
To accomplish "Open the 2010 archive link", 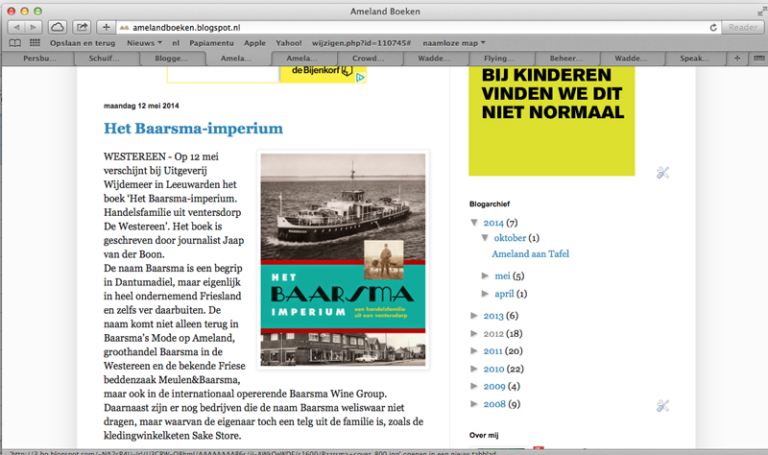I will click(494, 369).
